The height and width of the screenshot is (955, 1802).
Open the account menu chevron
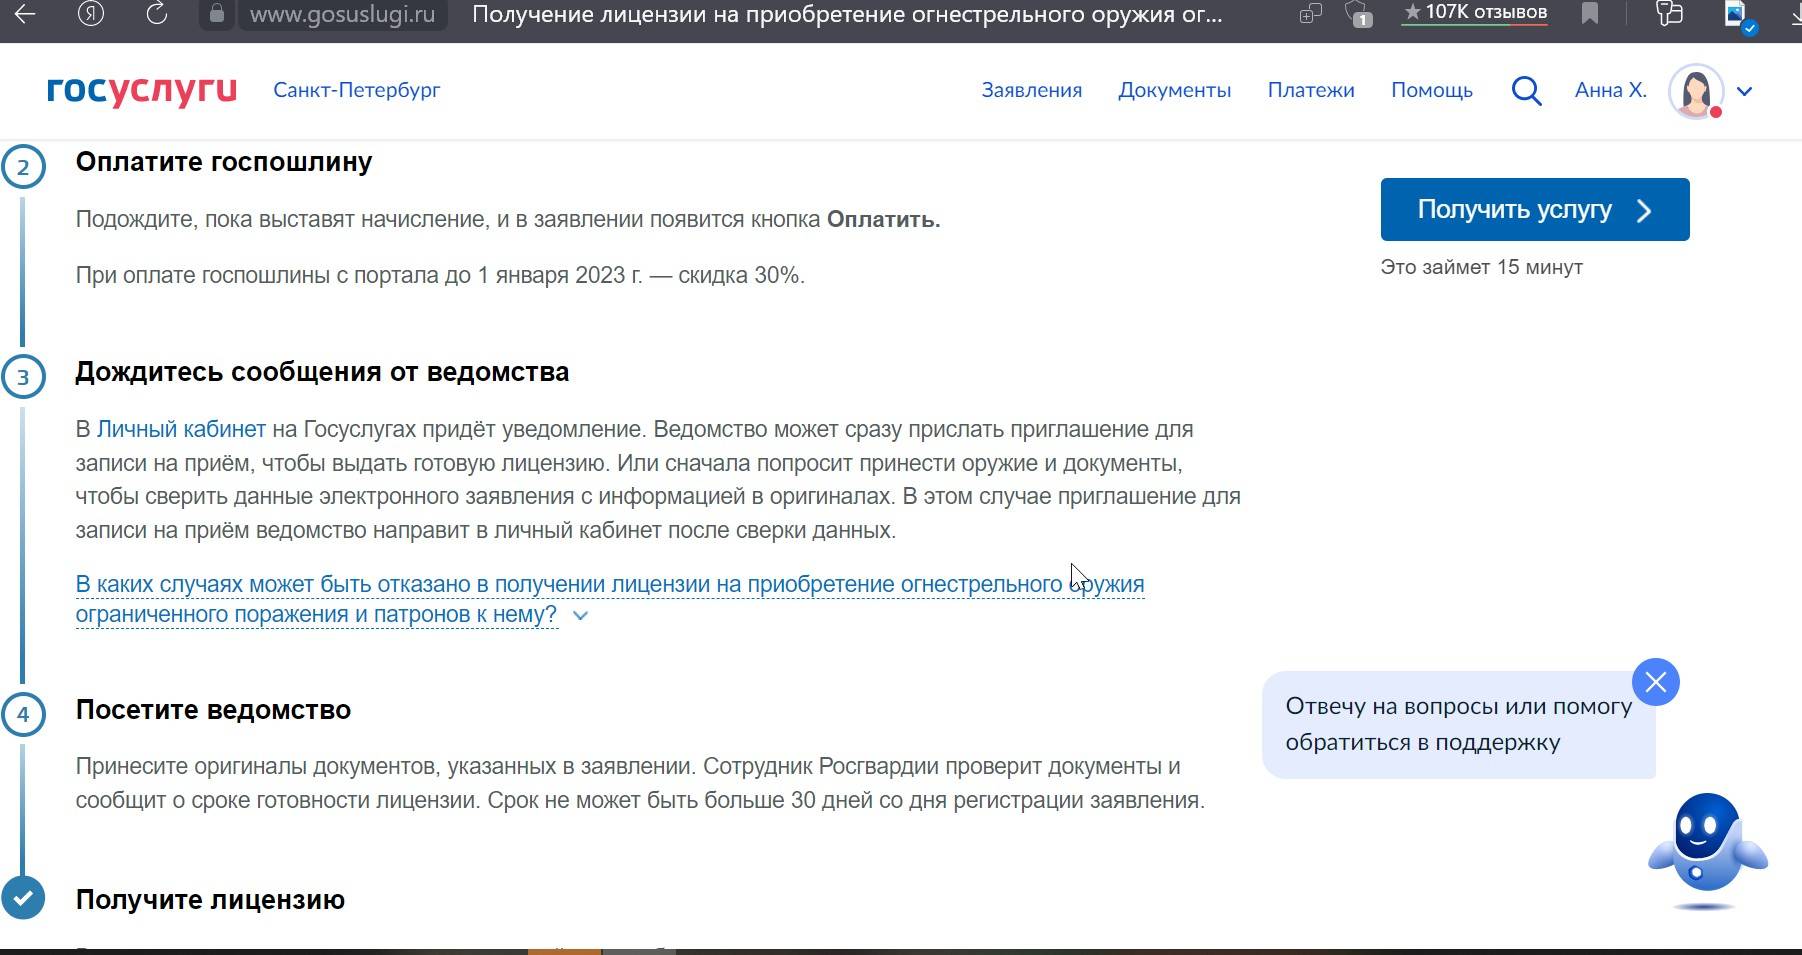pos(1745,91)
